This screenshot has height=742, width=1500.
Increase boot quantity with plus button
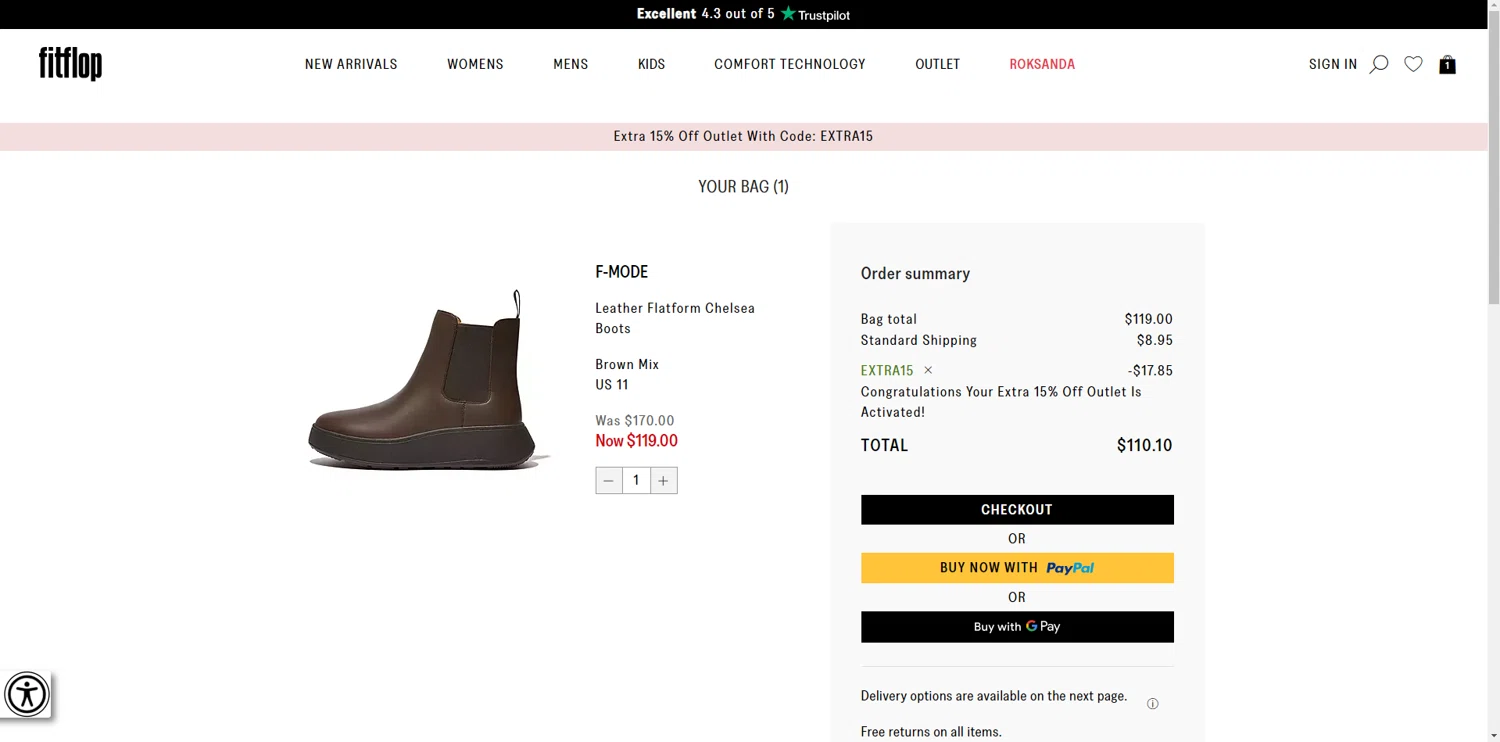click(663, 481)
